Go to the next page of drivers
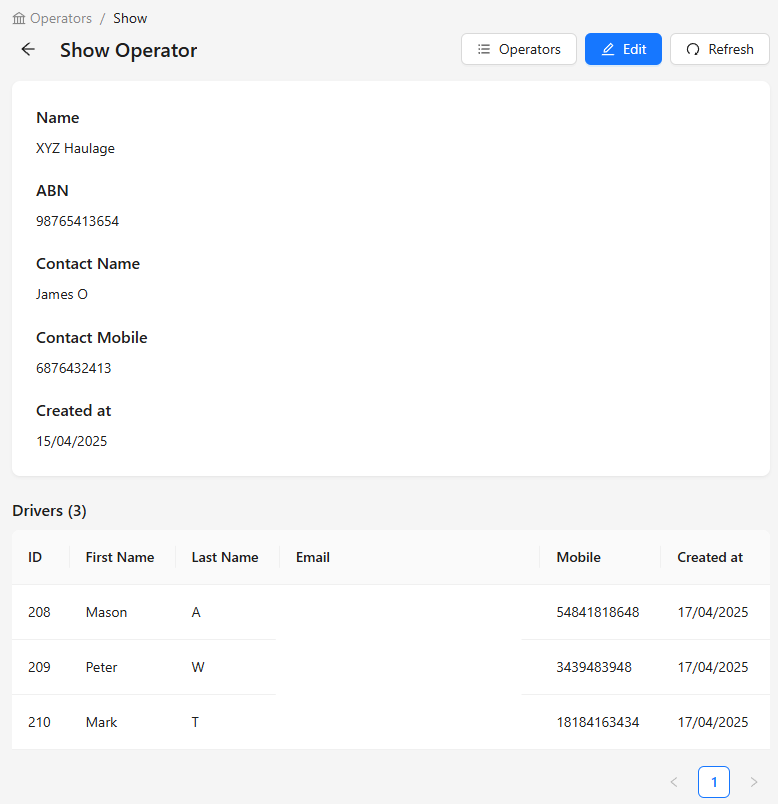Viewport: 778px width, 804px height. (753, 782)
